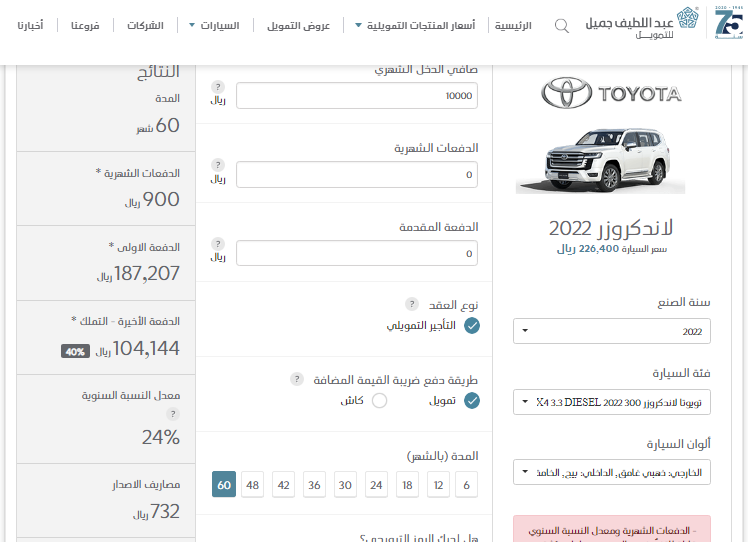Click the 24% annual rate value

[x=161, y=437]
